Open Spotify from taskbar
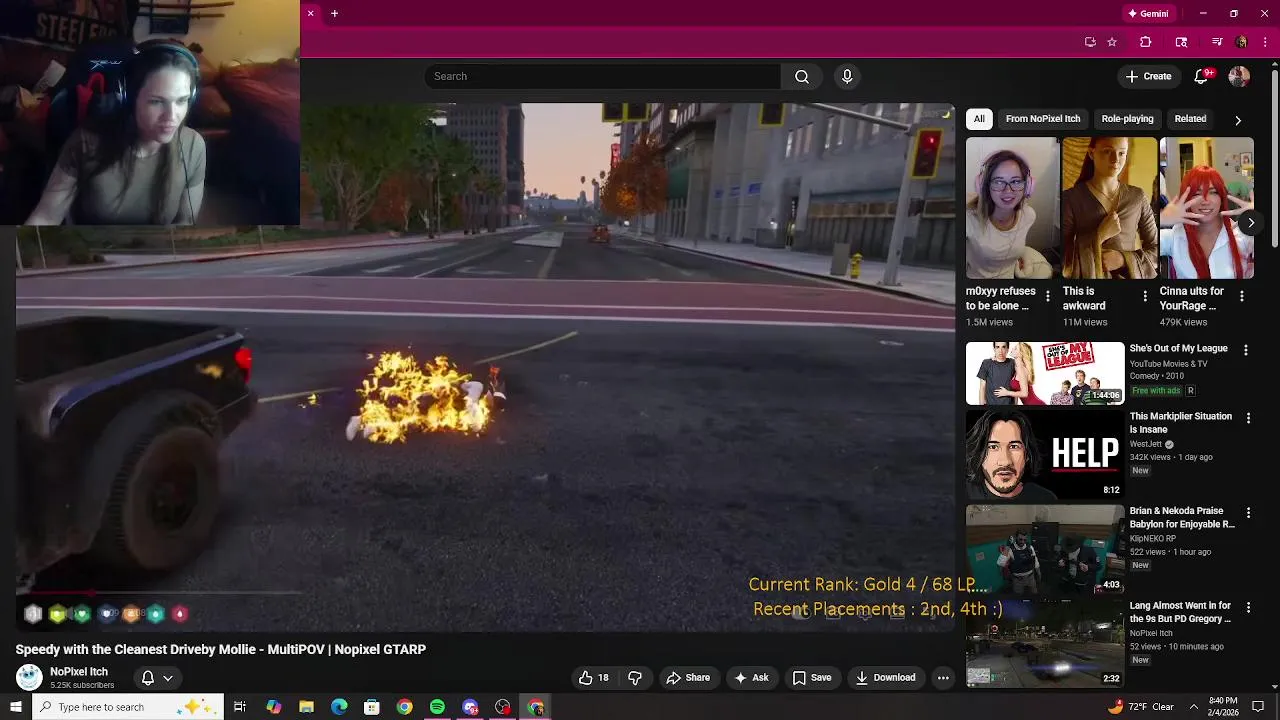1280x720 pixels. pyautogui.click(x=437, y=707)
